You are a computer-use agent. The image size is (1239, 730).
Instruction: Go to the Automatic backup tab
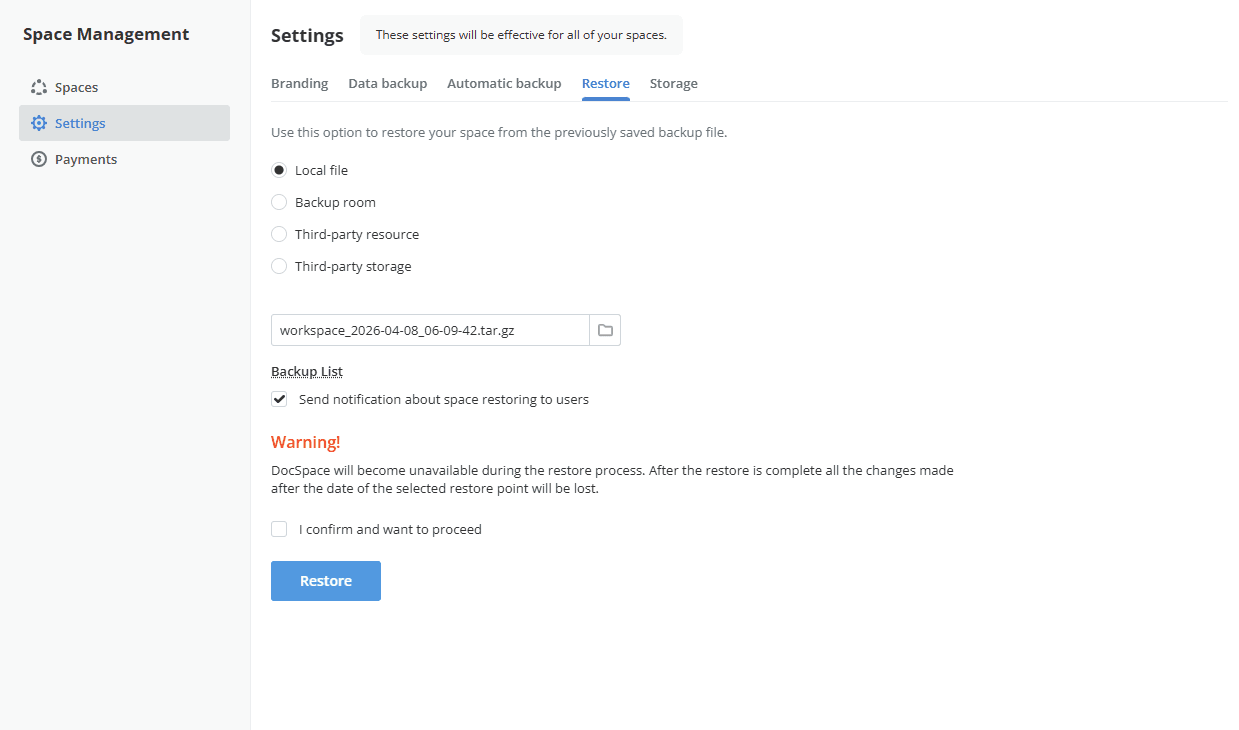click(x=504, y=84)
